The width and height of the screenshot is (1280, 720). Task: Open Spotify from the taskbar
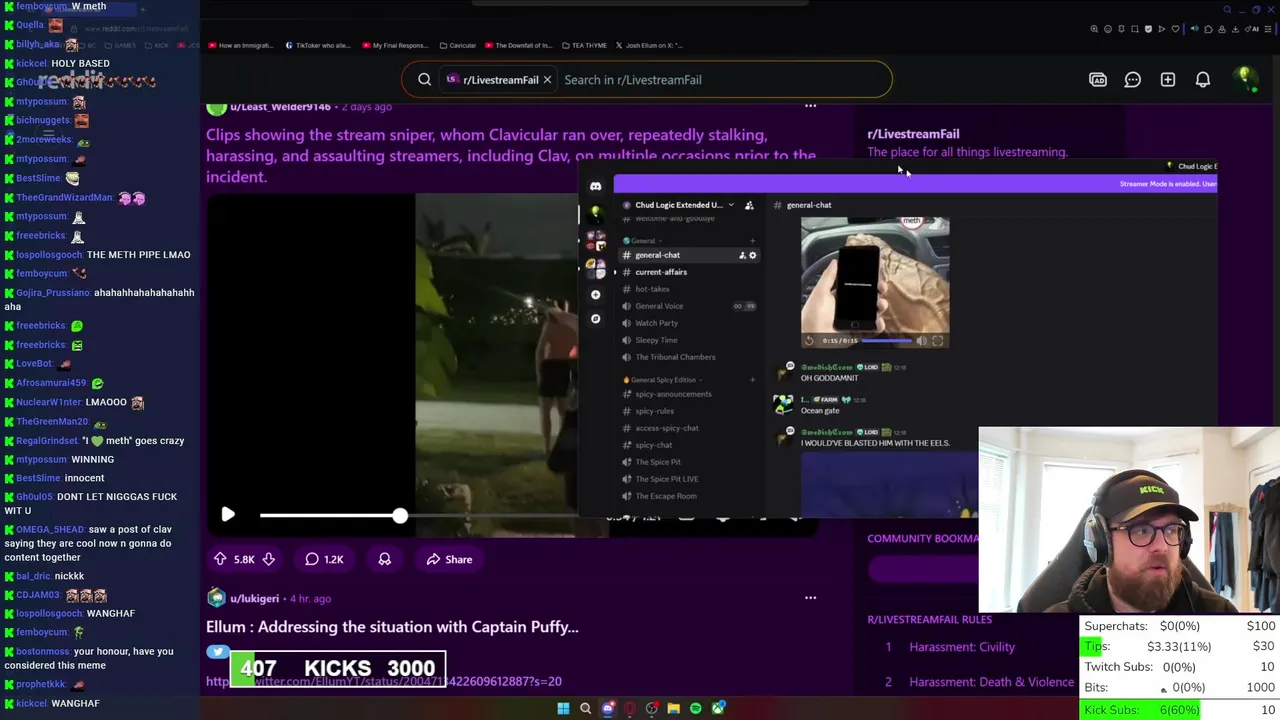point(696,709)
